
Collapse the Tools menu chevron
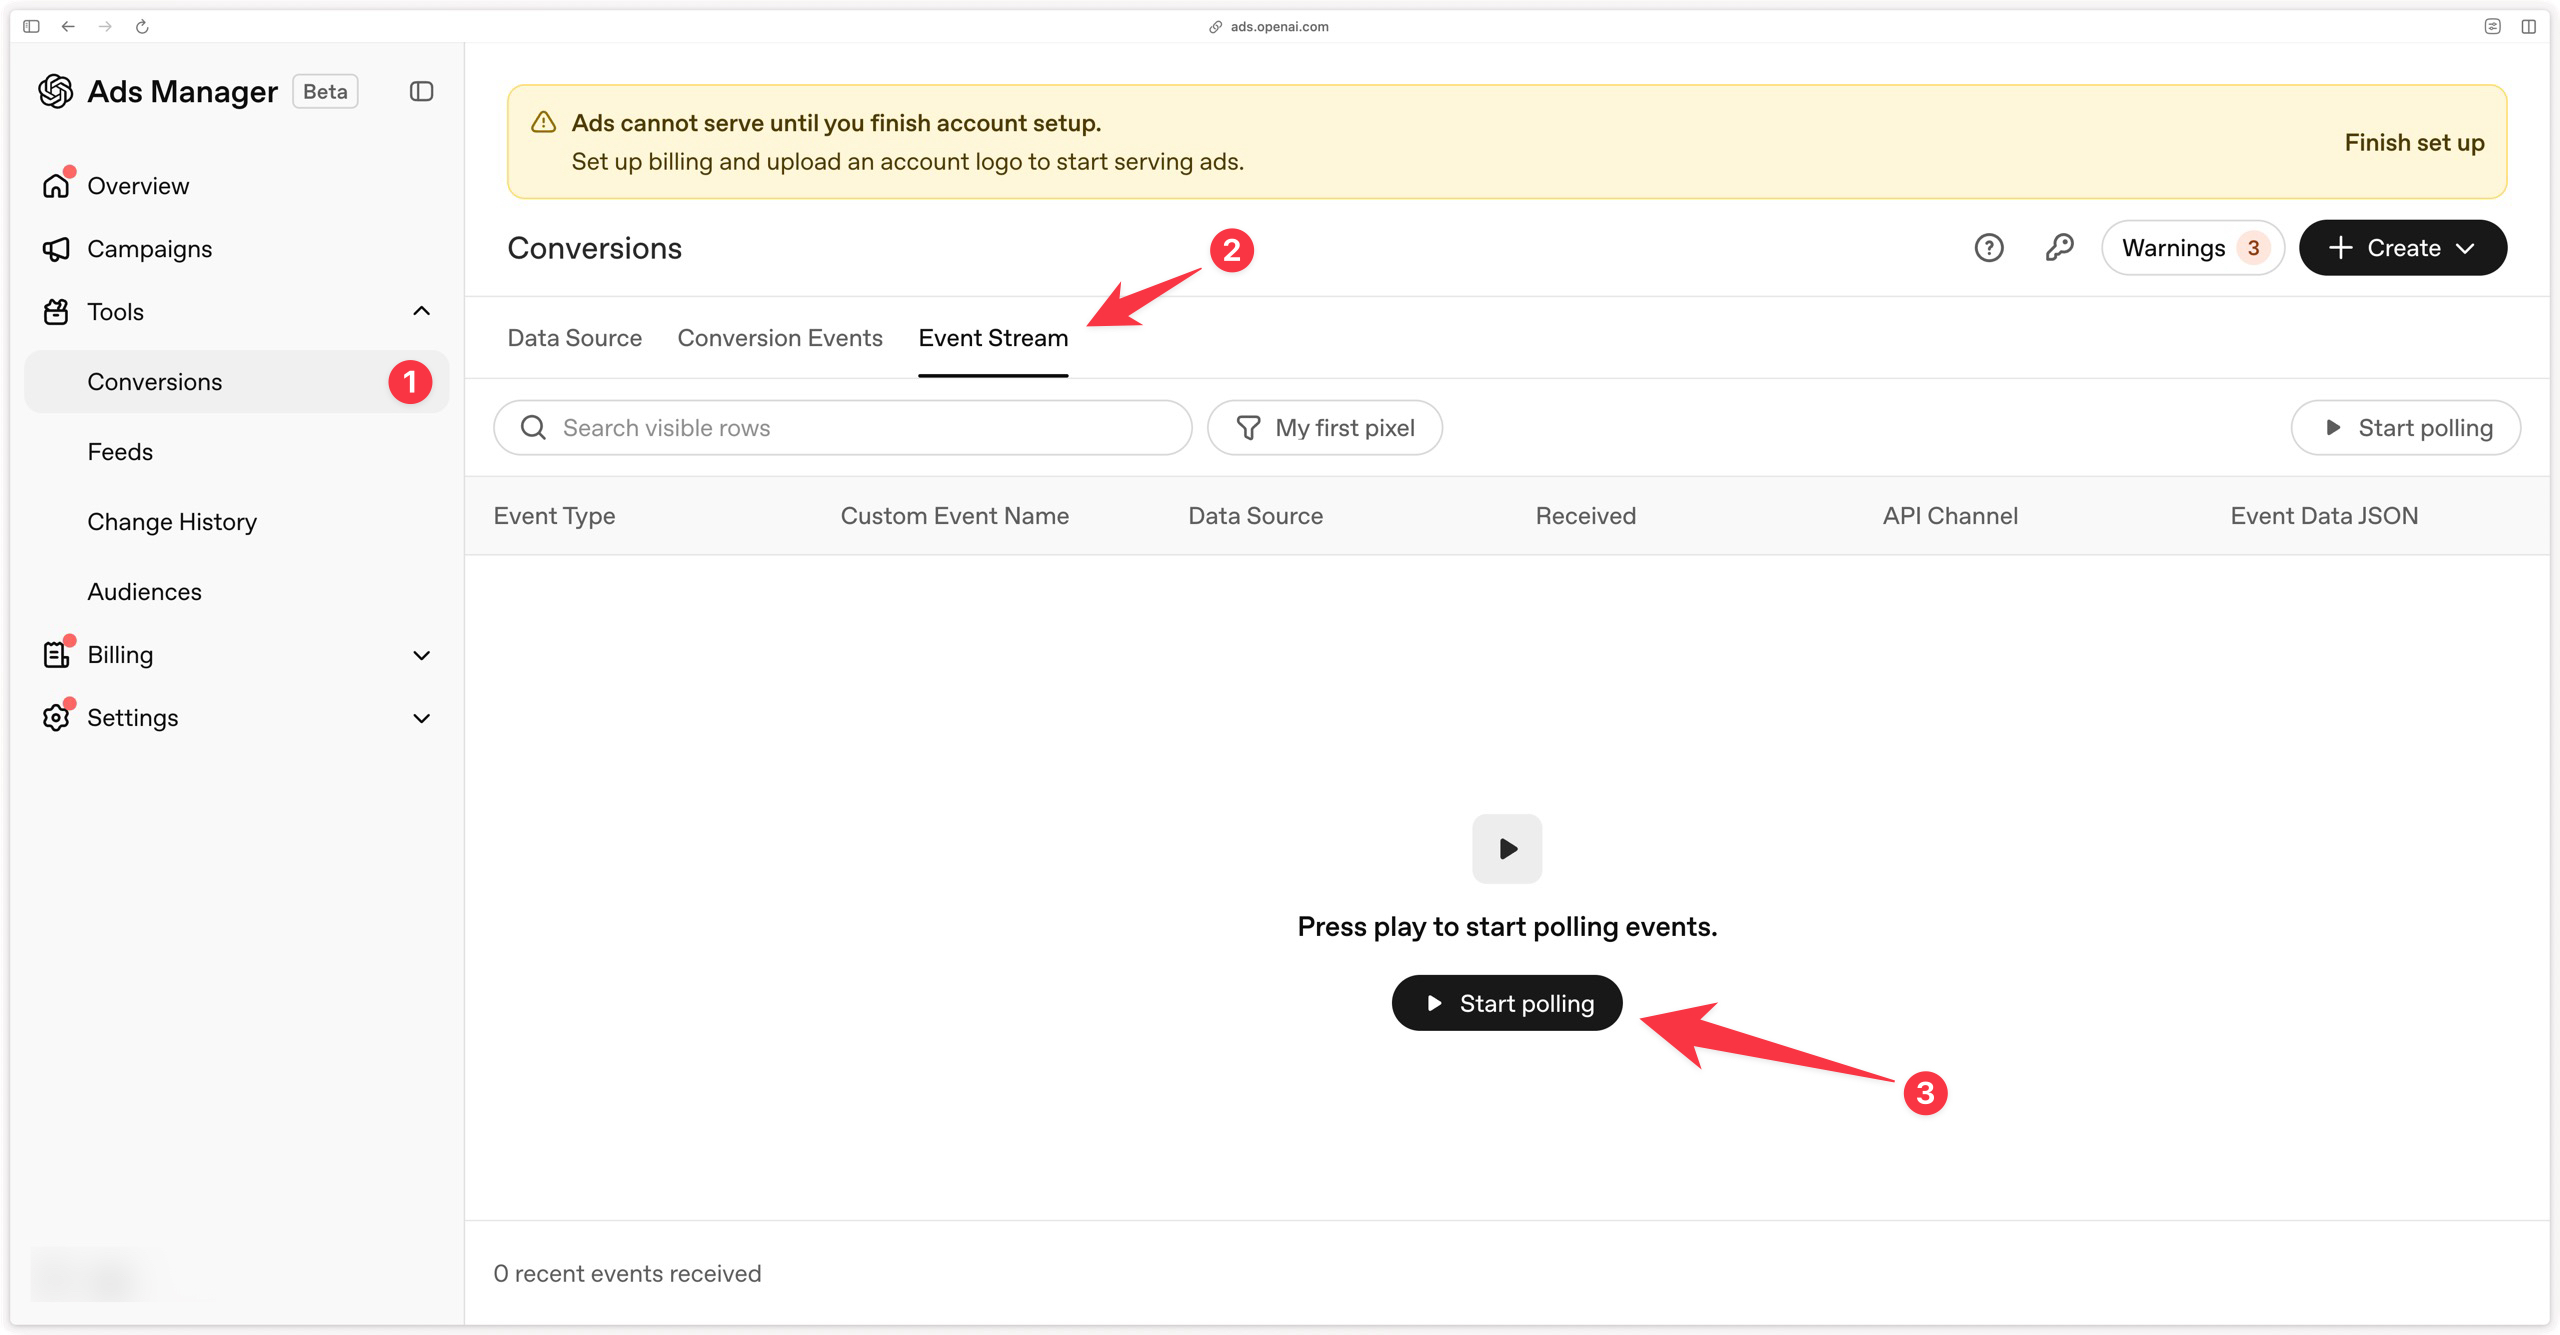(x=421, y=311)
